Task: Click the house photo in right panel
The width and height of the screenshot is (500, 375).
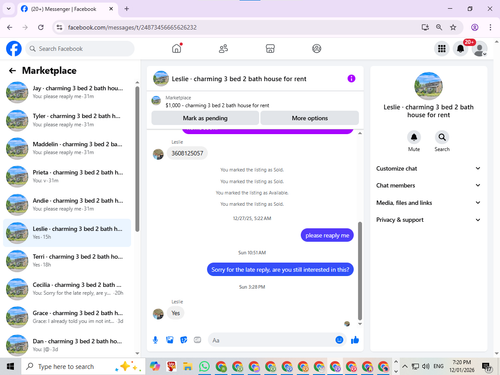Action: point(428,86)
